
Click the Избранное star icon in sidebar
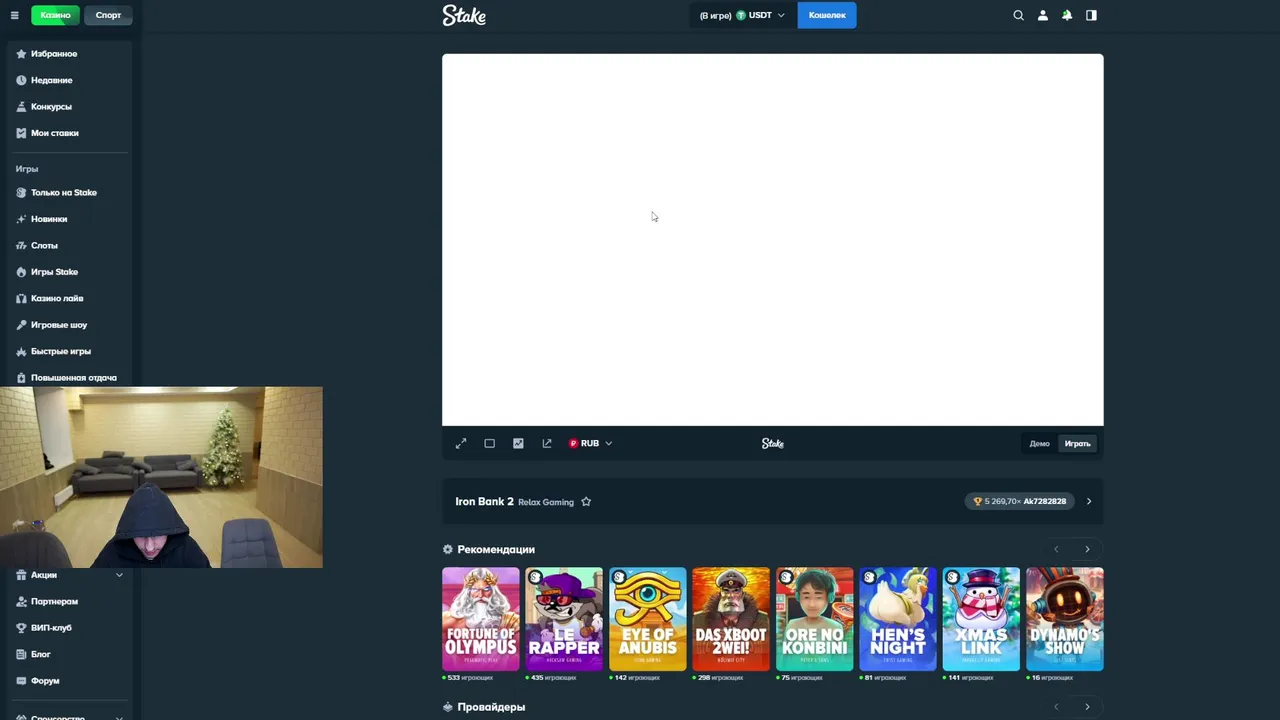tap(21, 54)
